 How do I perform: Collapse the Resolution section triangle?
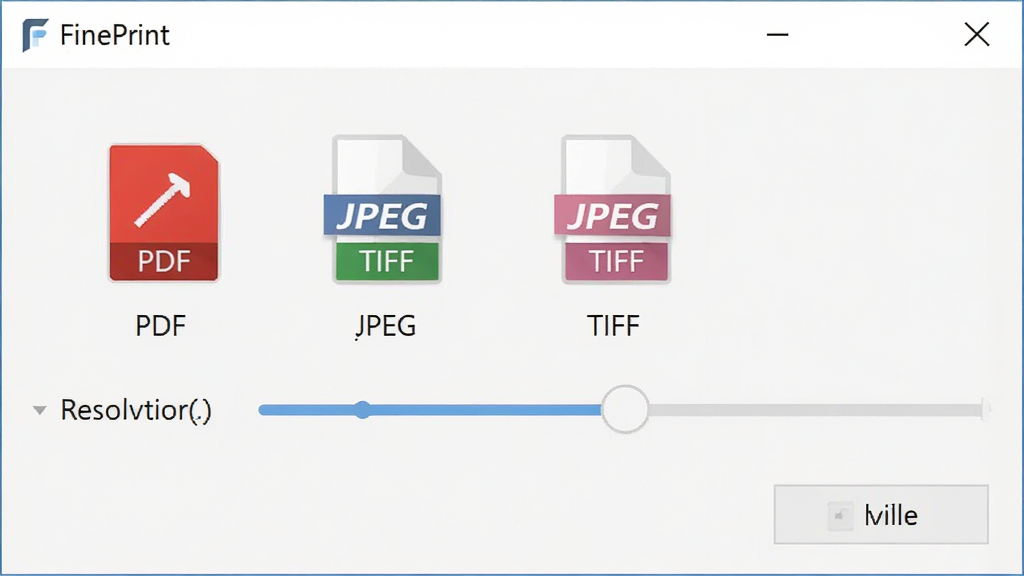tap(40, 411)
